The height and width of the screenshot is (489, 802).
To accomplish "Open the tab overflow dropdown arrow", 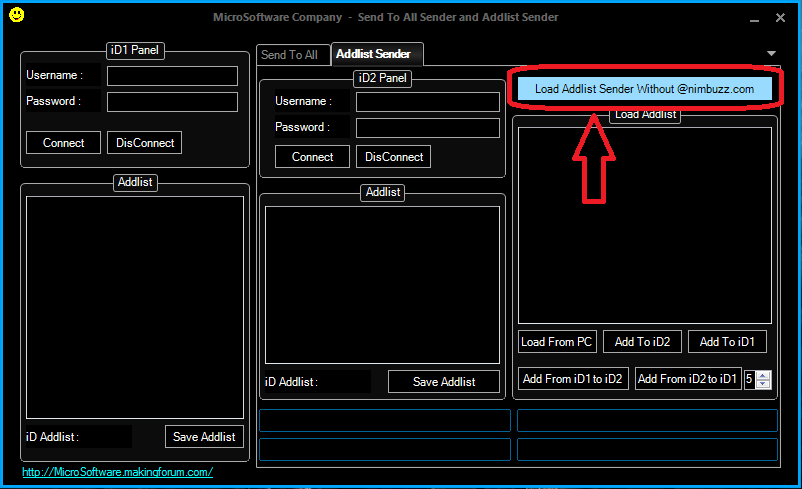I will (771, 53).
